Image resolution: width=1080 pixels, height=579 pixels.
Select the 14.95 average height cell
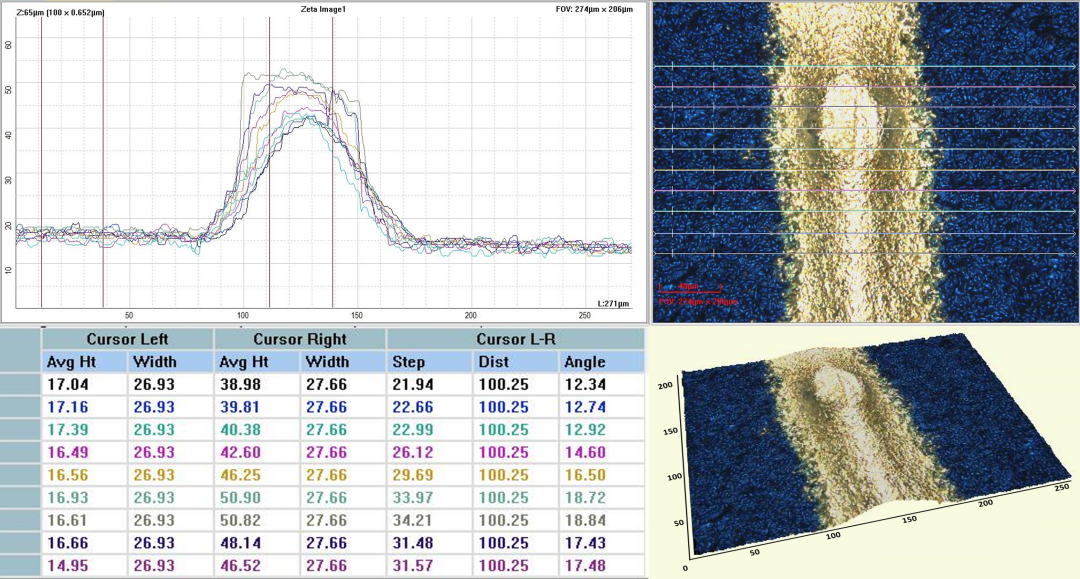[85, 566]
